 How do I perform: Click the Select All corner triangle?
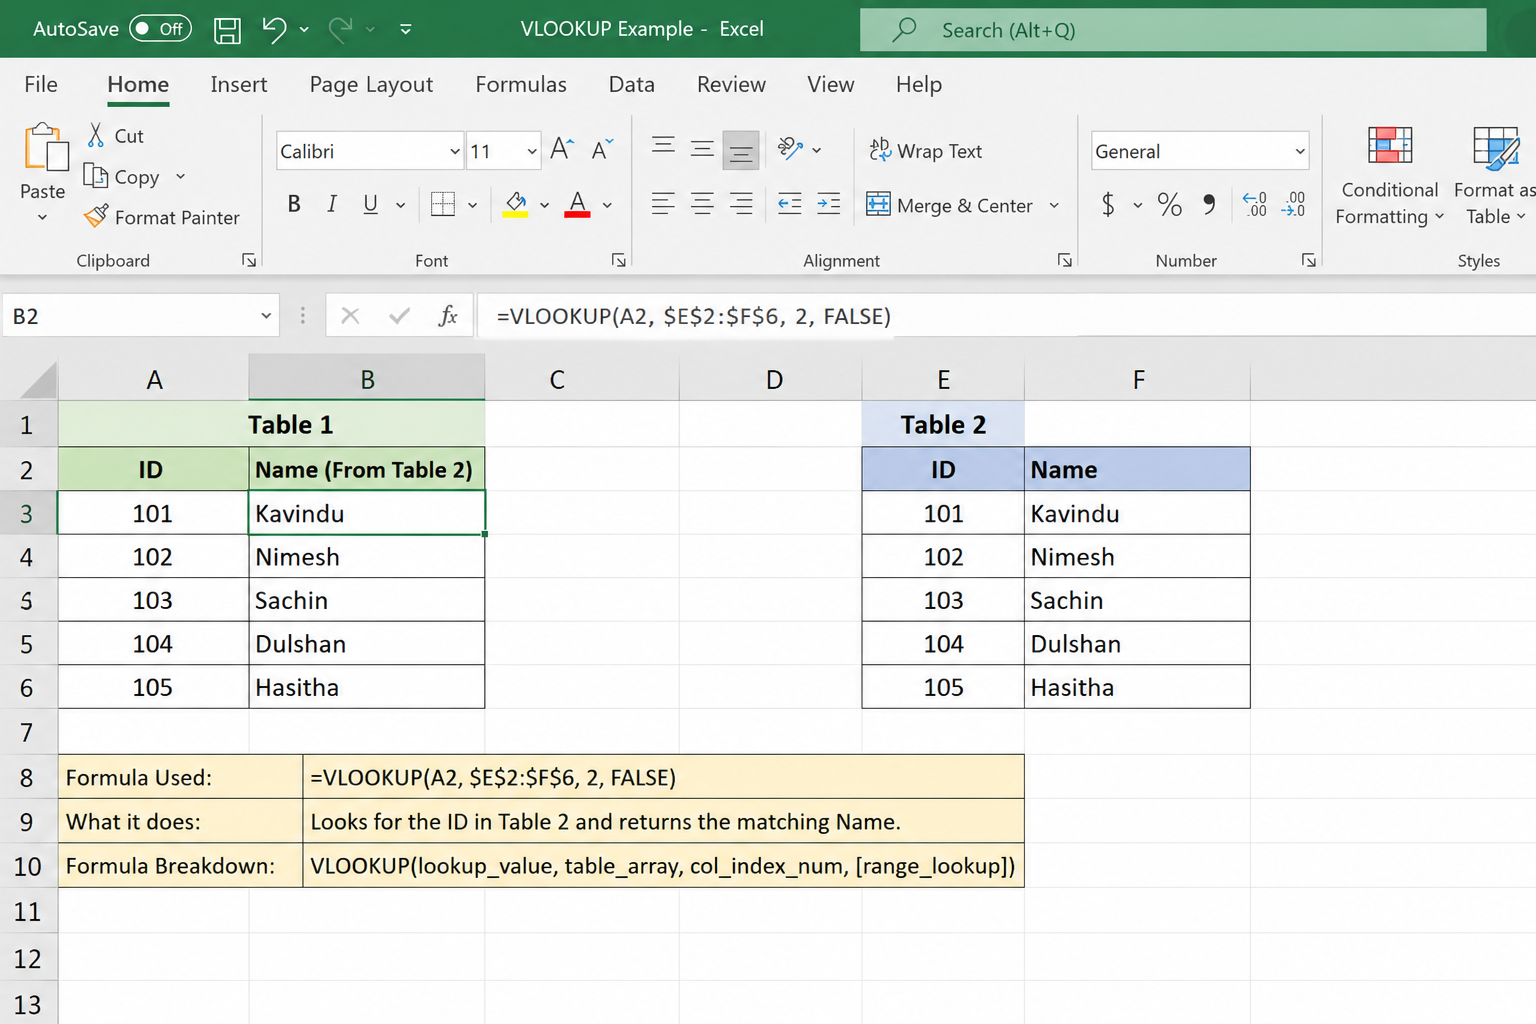pyautogui.click(x=38, y=380)
